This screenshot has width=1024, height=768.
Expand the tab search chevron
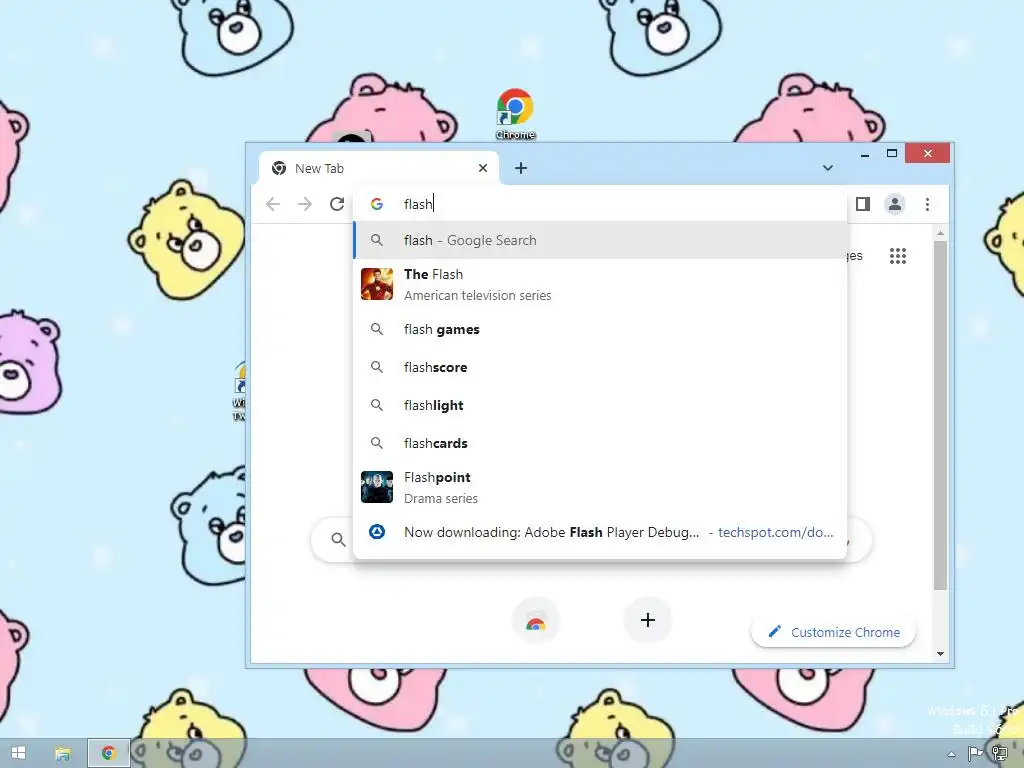tap(827, 168)
